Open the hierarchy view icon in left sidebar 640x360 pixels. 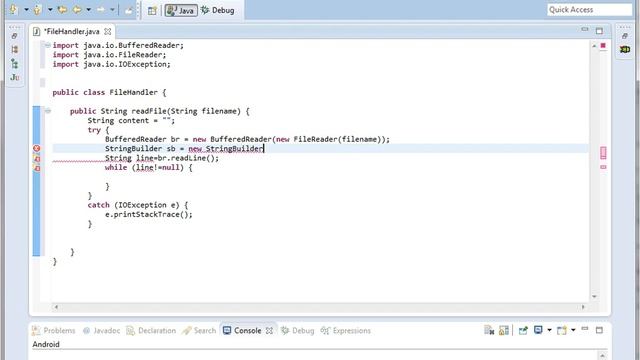(15, 64)
